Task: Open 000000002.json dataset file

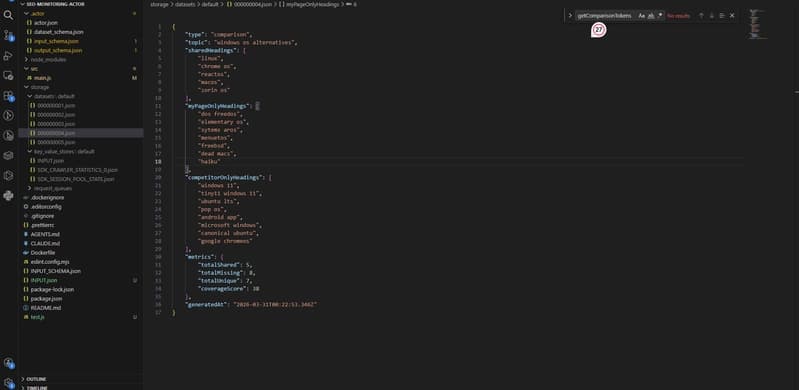Action: click(56, 115)
